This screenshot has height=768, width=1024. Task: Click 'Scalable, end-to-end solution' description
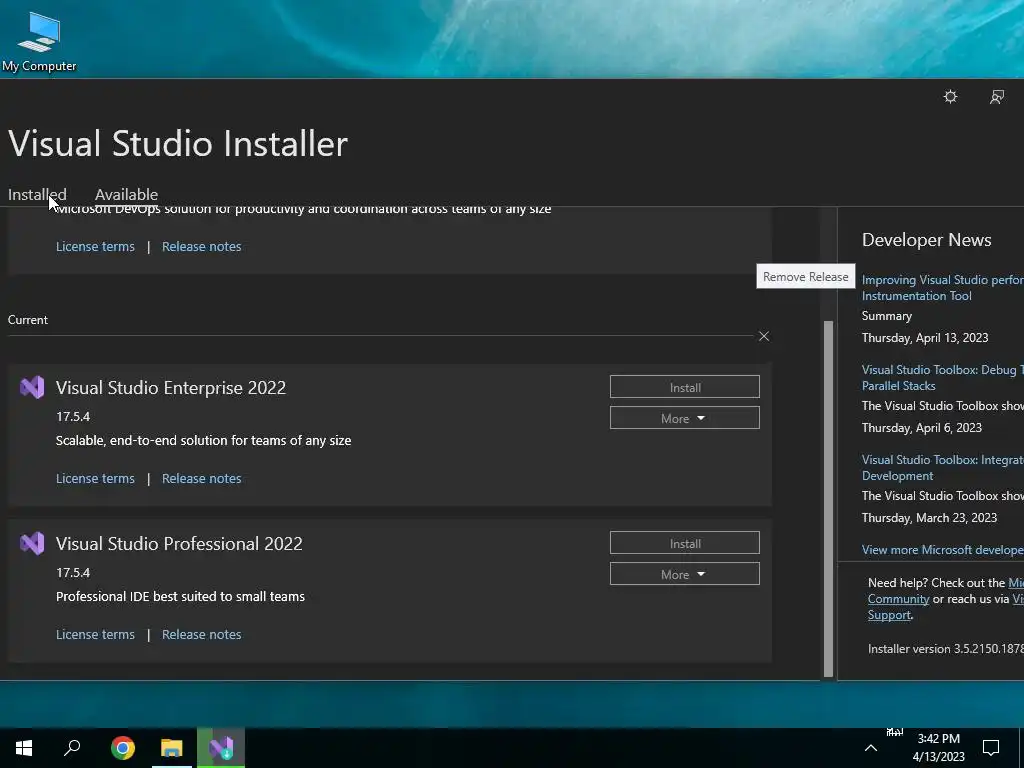coord(203,441)
